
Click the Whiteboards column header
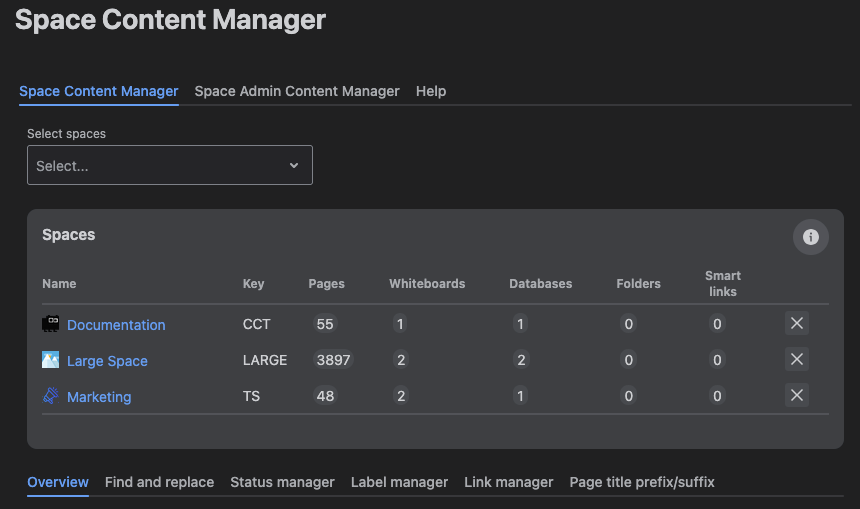(x=427, y=284)
